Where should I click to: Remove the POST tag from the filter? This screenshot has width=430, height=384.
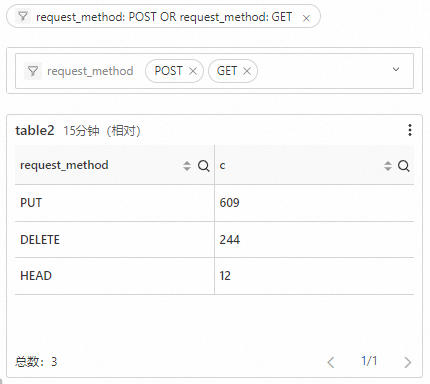pyautogui.click(x=193, y=71)
